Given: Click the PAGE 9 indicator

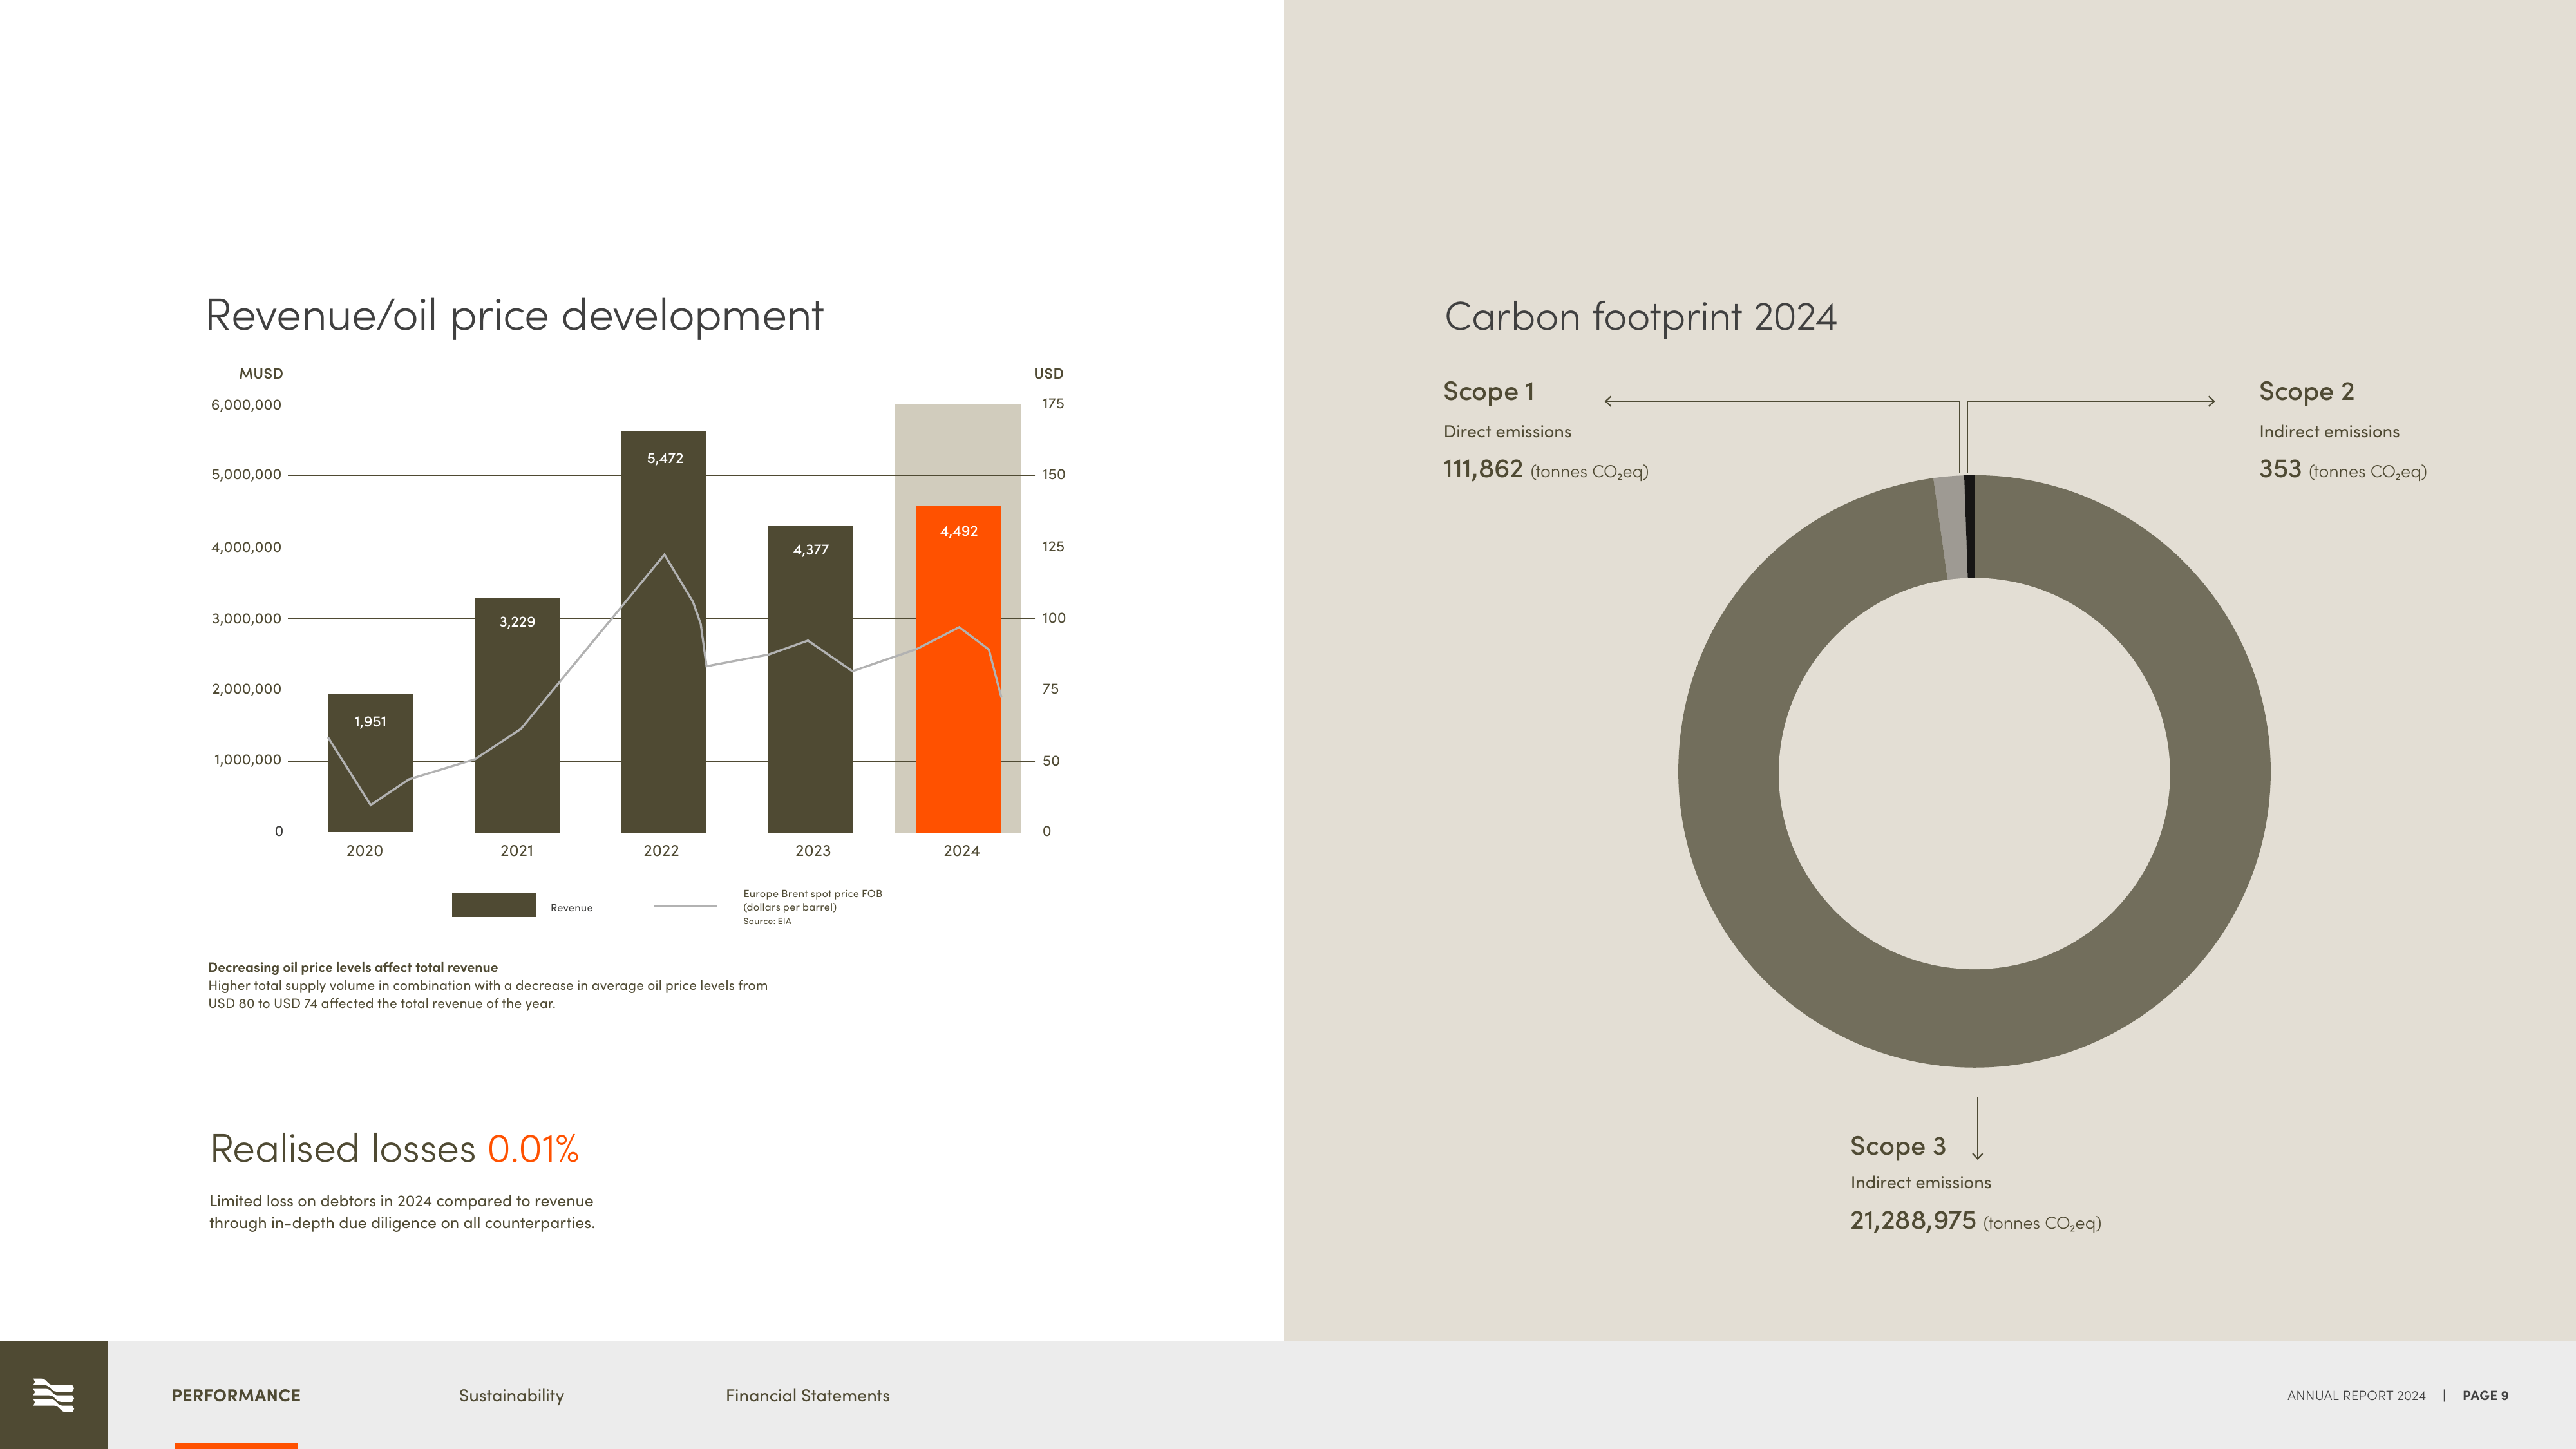Looking at the screenshot, I should pyautogui.click(x=2485, y=1395).
